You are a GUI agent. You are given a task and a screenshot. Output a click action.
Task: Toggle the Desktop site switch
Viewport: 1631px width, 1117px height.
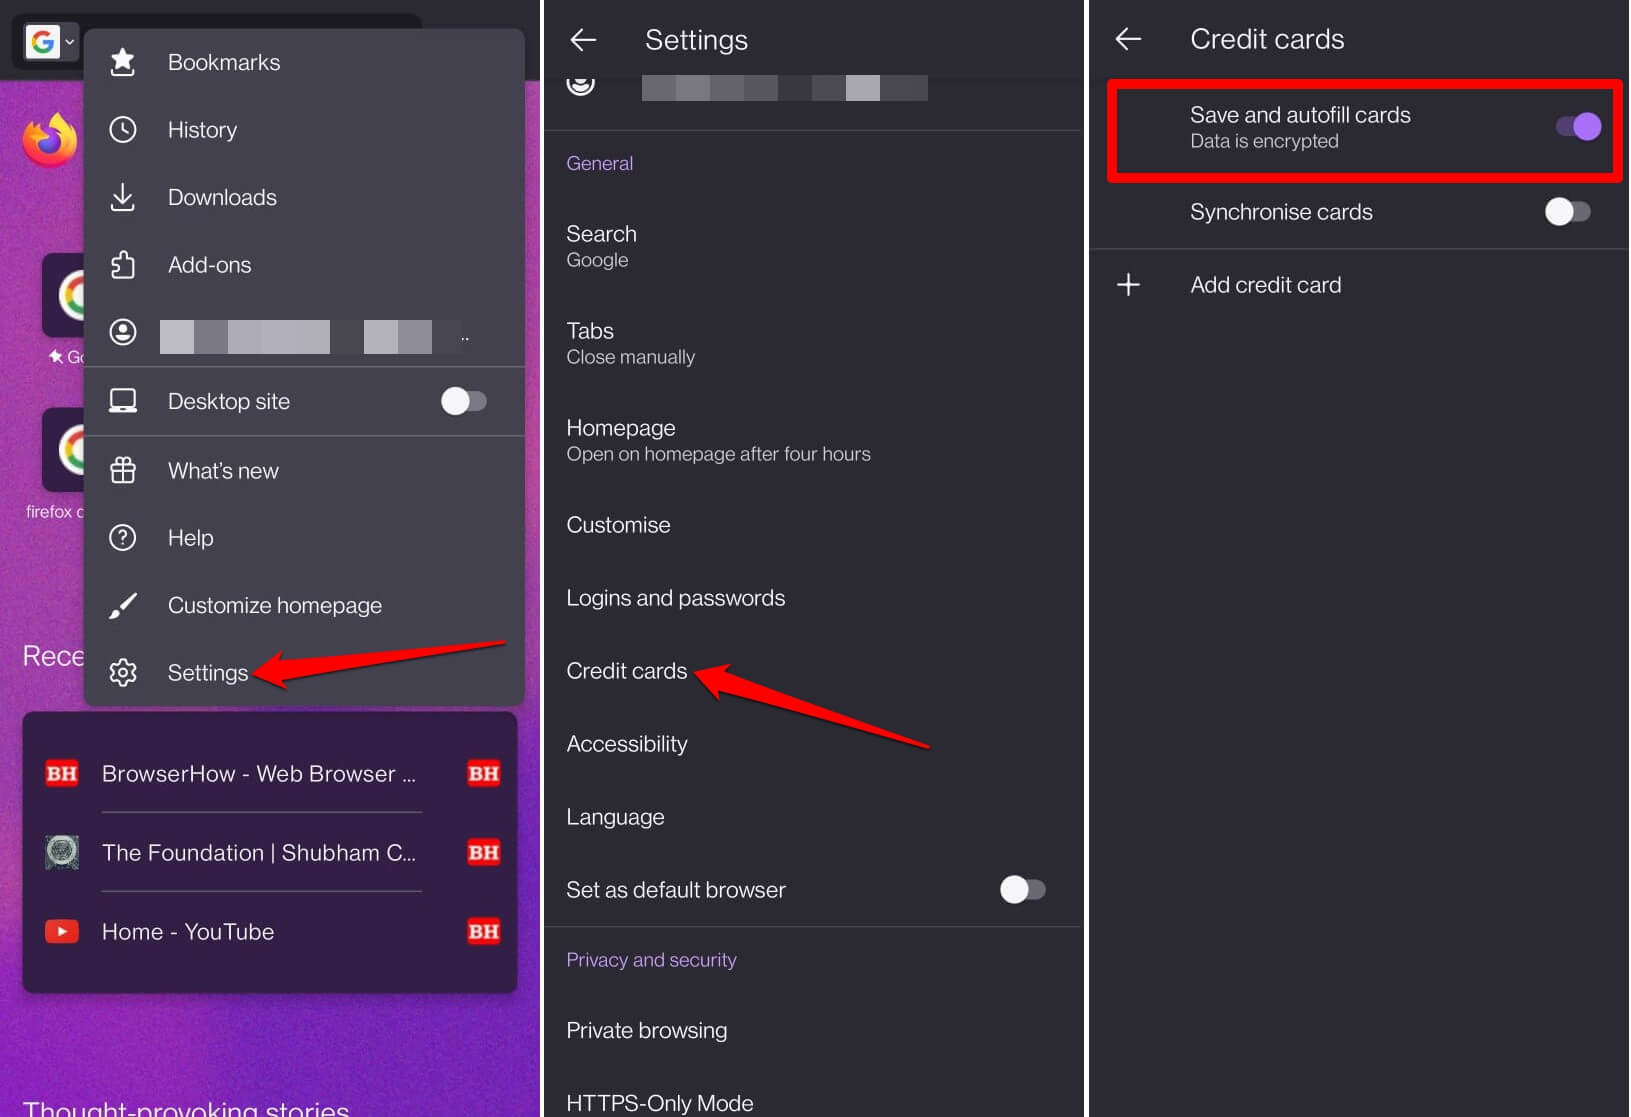(464, 401)
